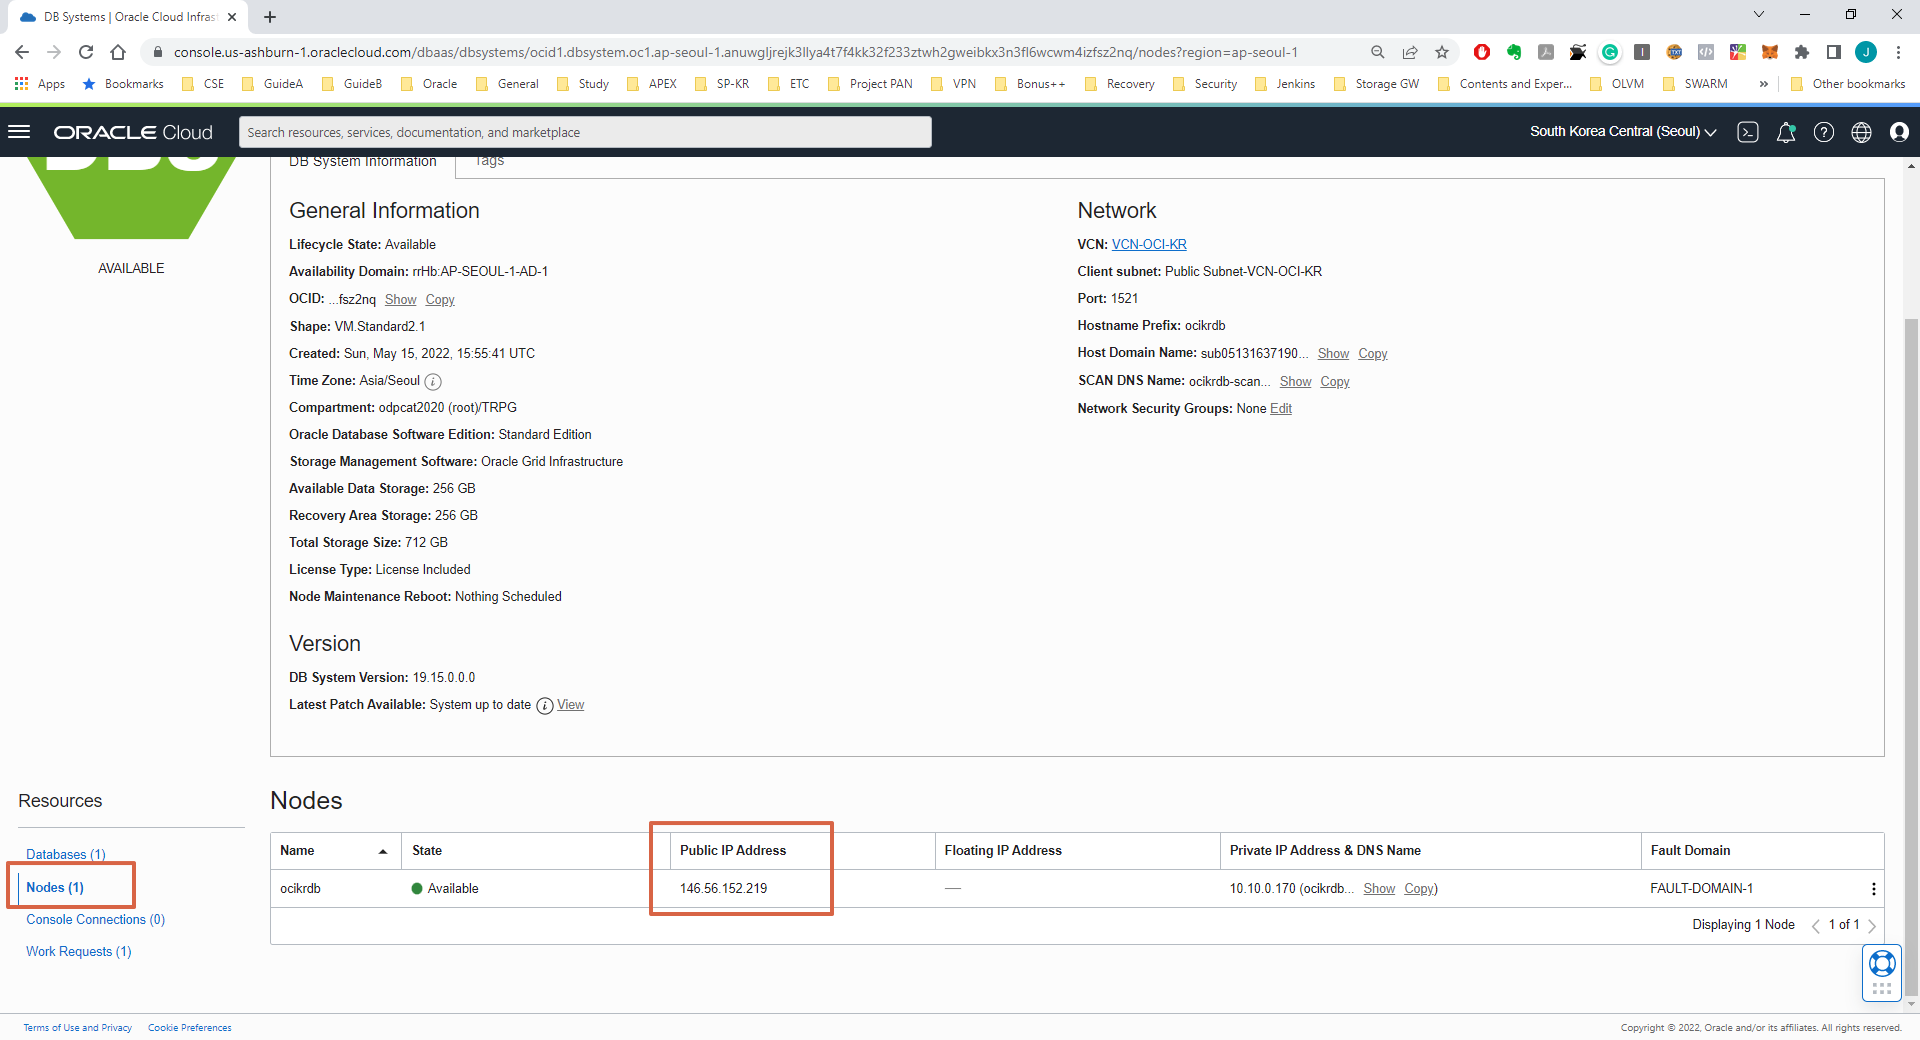Open the ocikrdb node actions kebab menu
This screenshot has width=1920, height=1040.
click(1873, 889)
